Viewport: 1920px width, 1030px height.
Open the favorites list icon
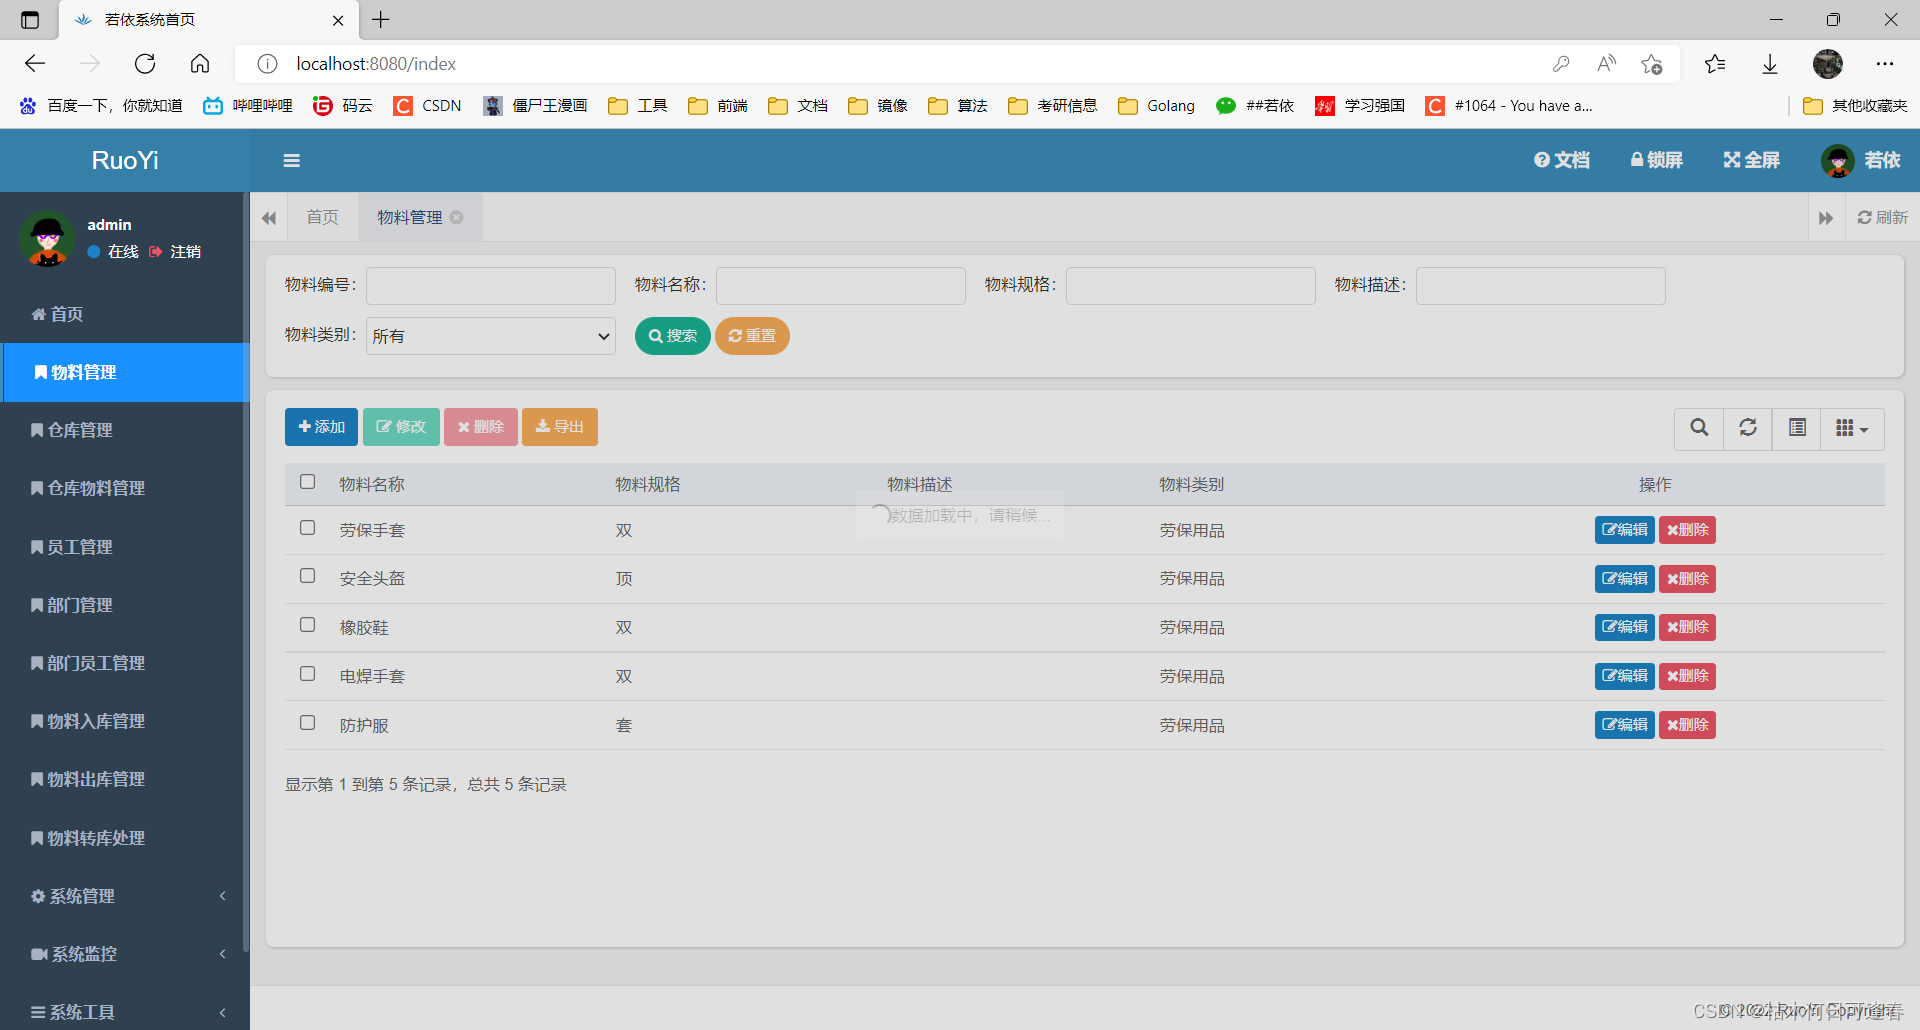click(x=1715, y=64)
